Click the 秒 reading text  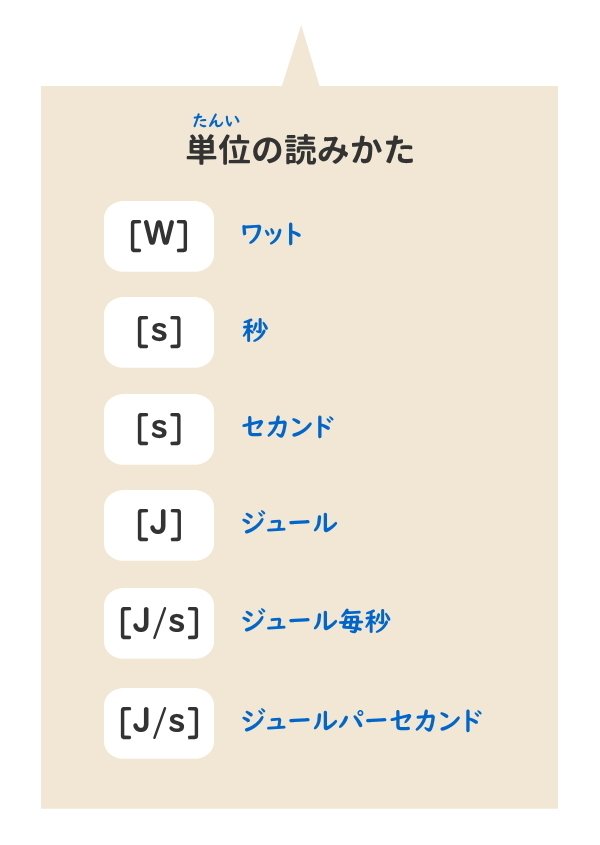click(x=255, y=330)
